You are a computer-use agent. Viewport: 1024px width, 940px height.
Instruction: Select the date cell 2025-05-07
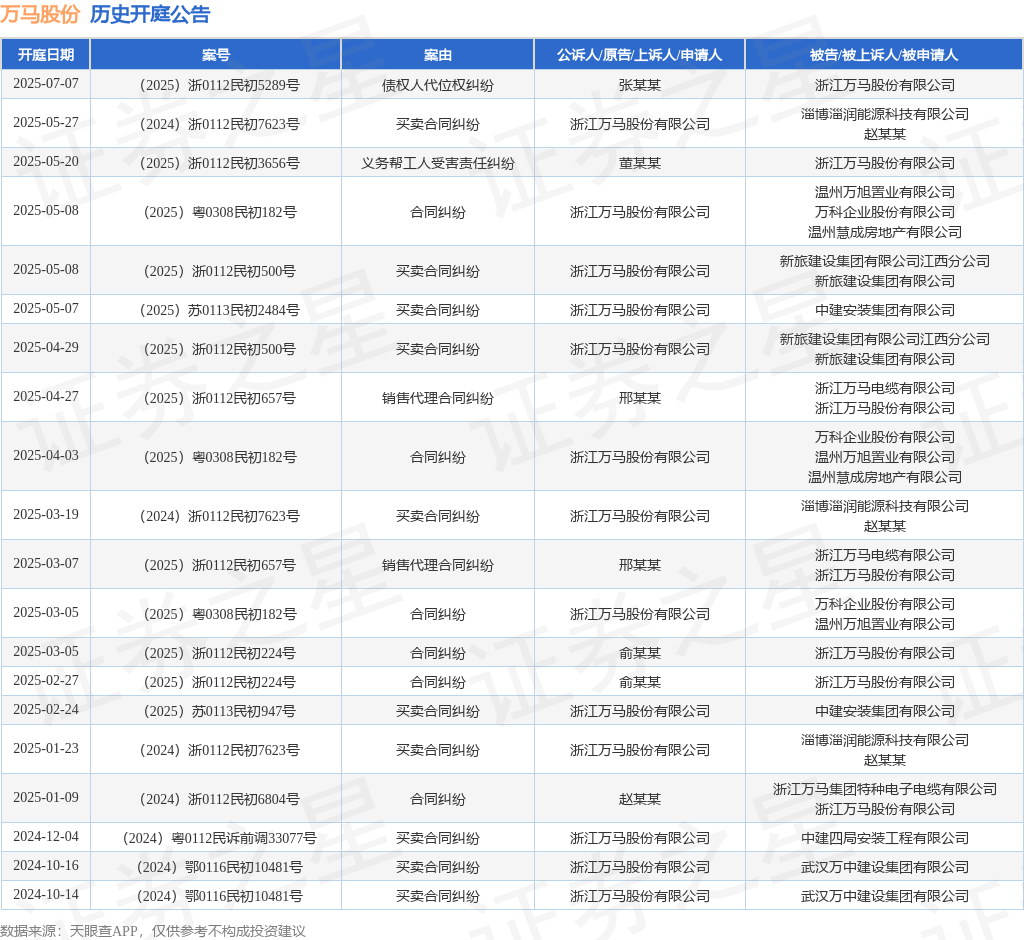[x=46, y=308]
